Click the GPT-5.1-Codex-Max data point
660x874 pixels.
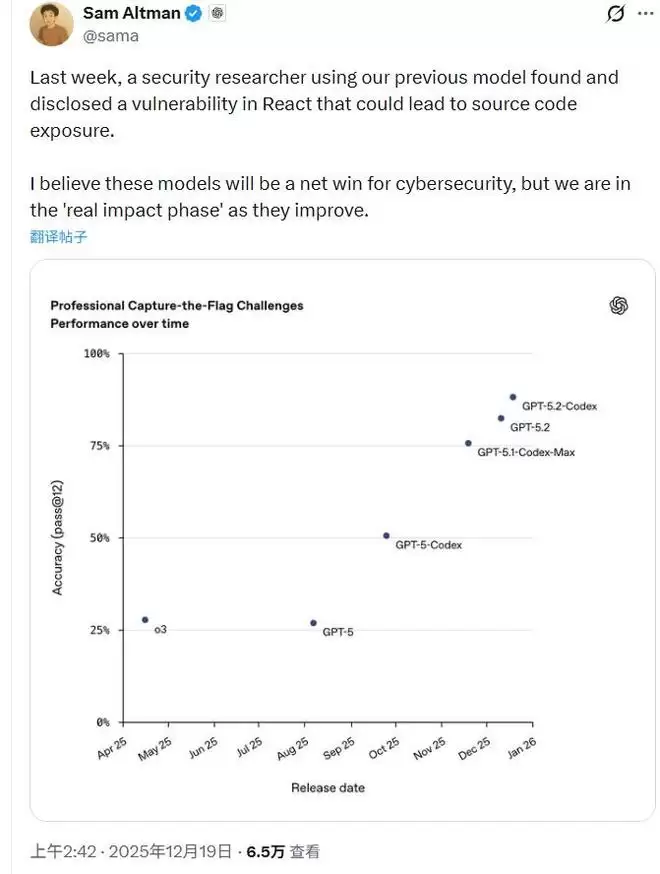[468, 443]
